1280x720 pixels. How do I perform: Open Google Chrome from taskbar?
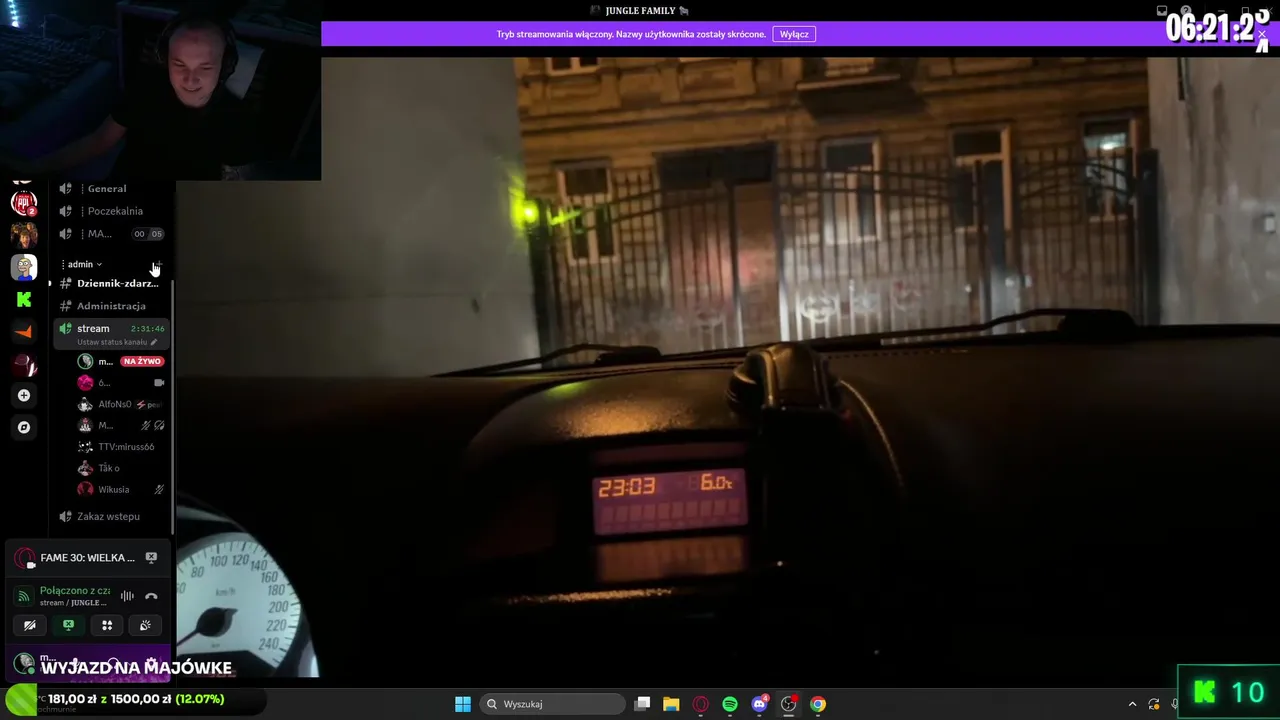click(x=818, y=704)
